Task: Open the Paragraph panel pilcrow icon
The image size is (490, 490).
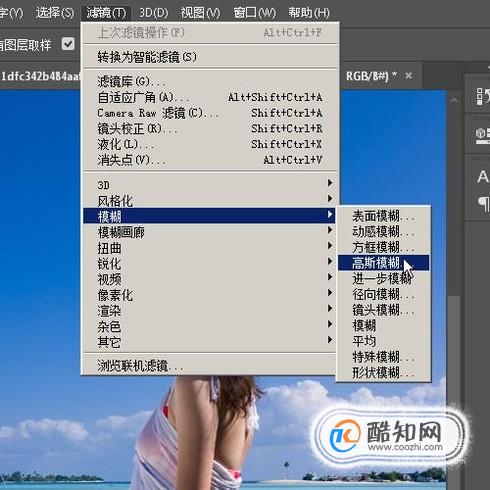Action: [484, 204]
